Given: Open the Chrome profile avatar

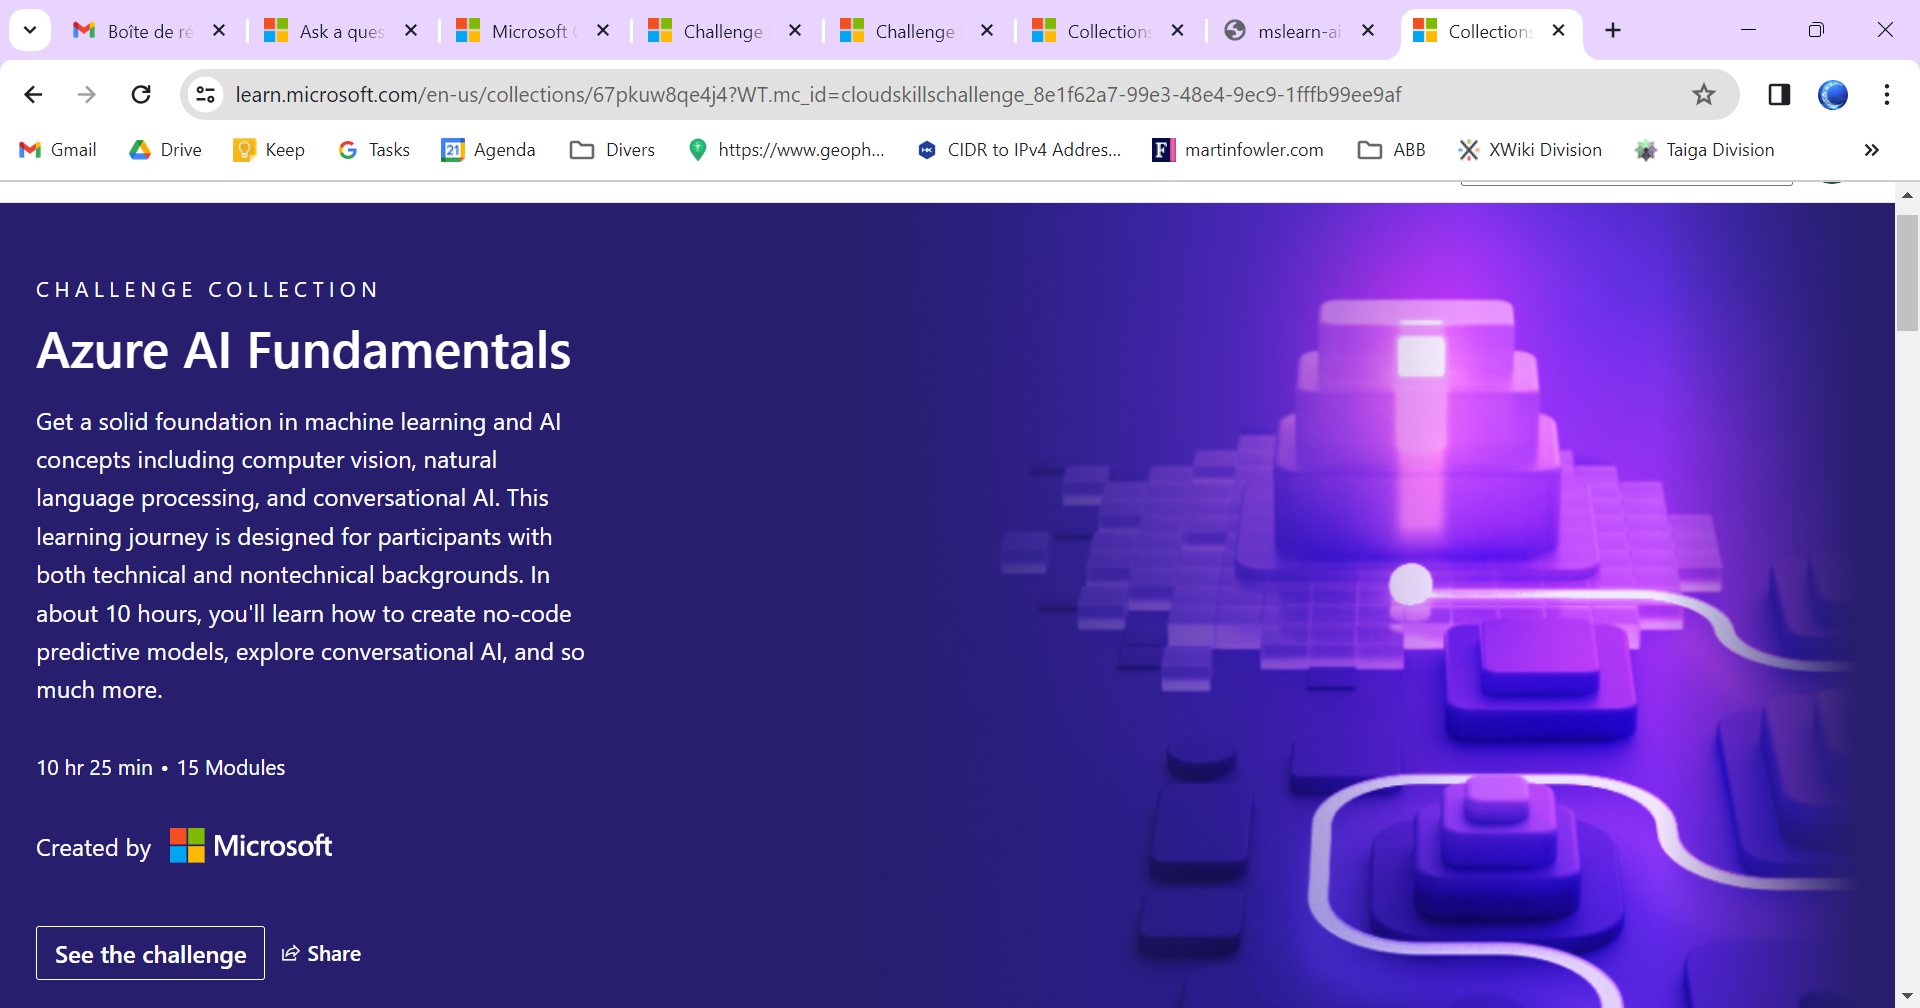Looking at the screenshot, I should 1833,95.
